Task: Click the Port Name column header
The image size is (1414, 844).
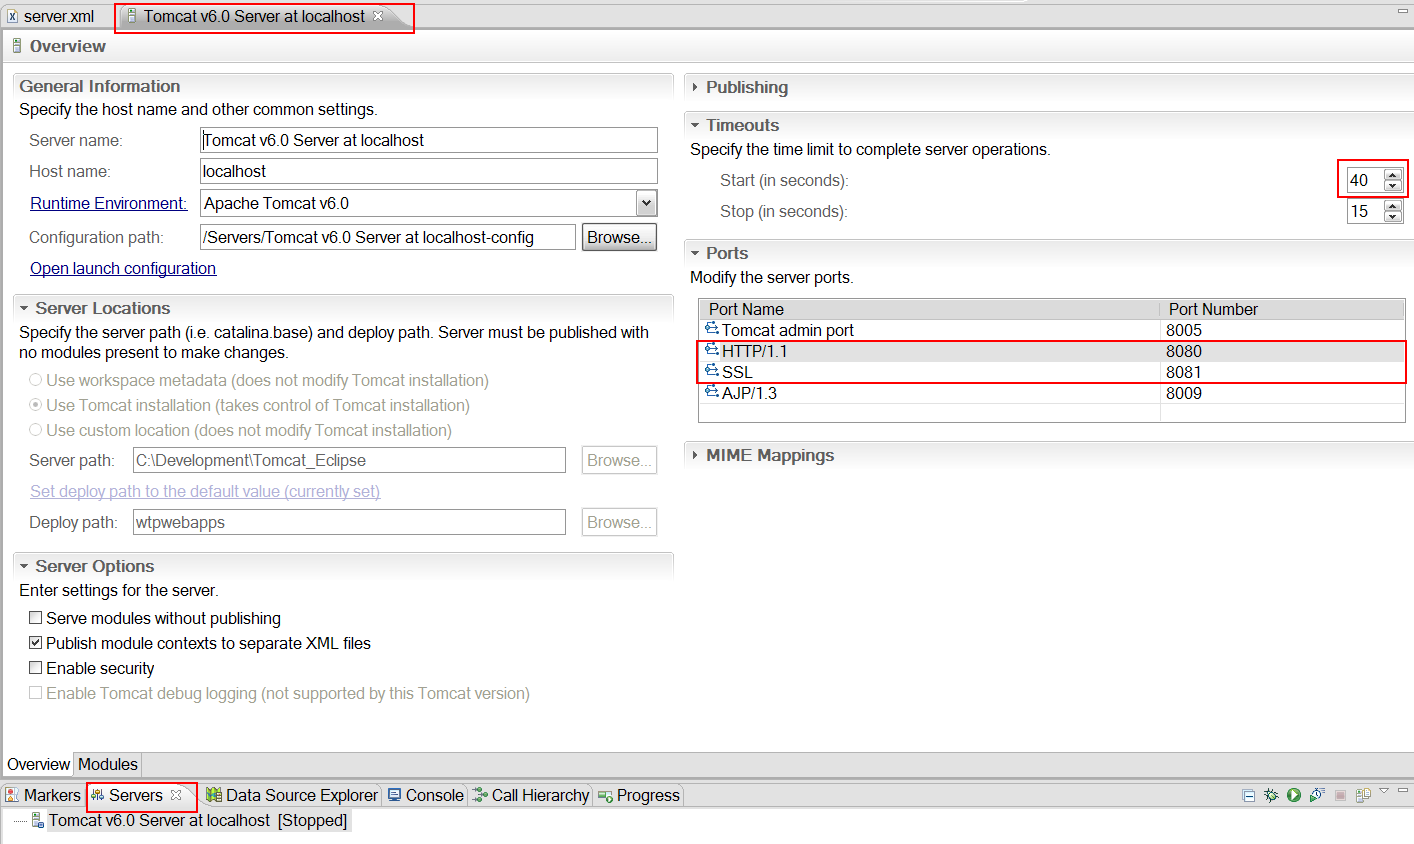Action: tap(929, 309)
